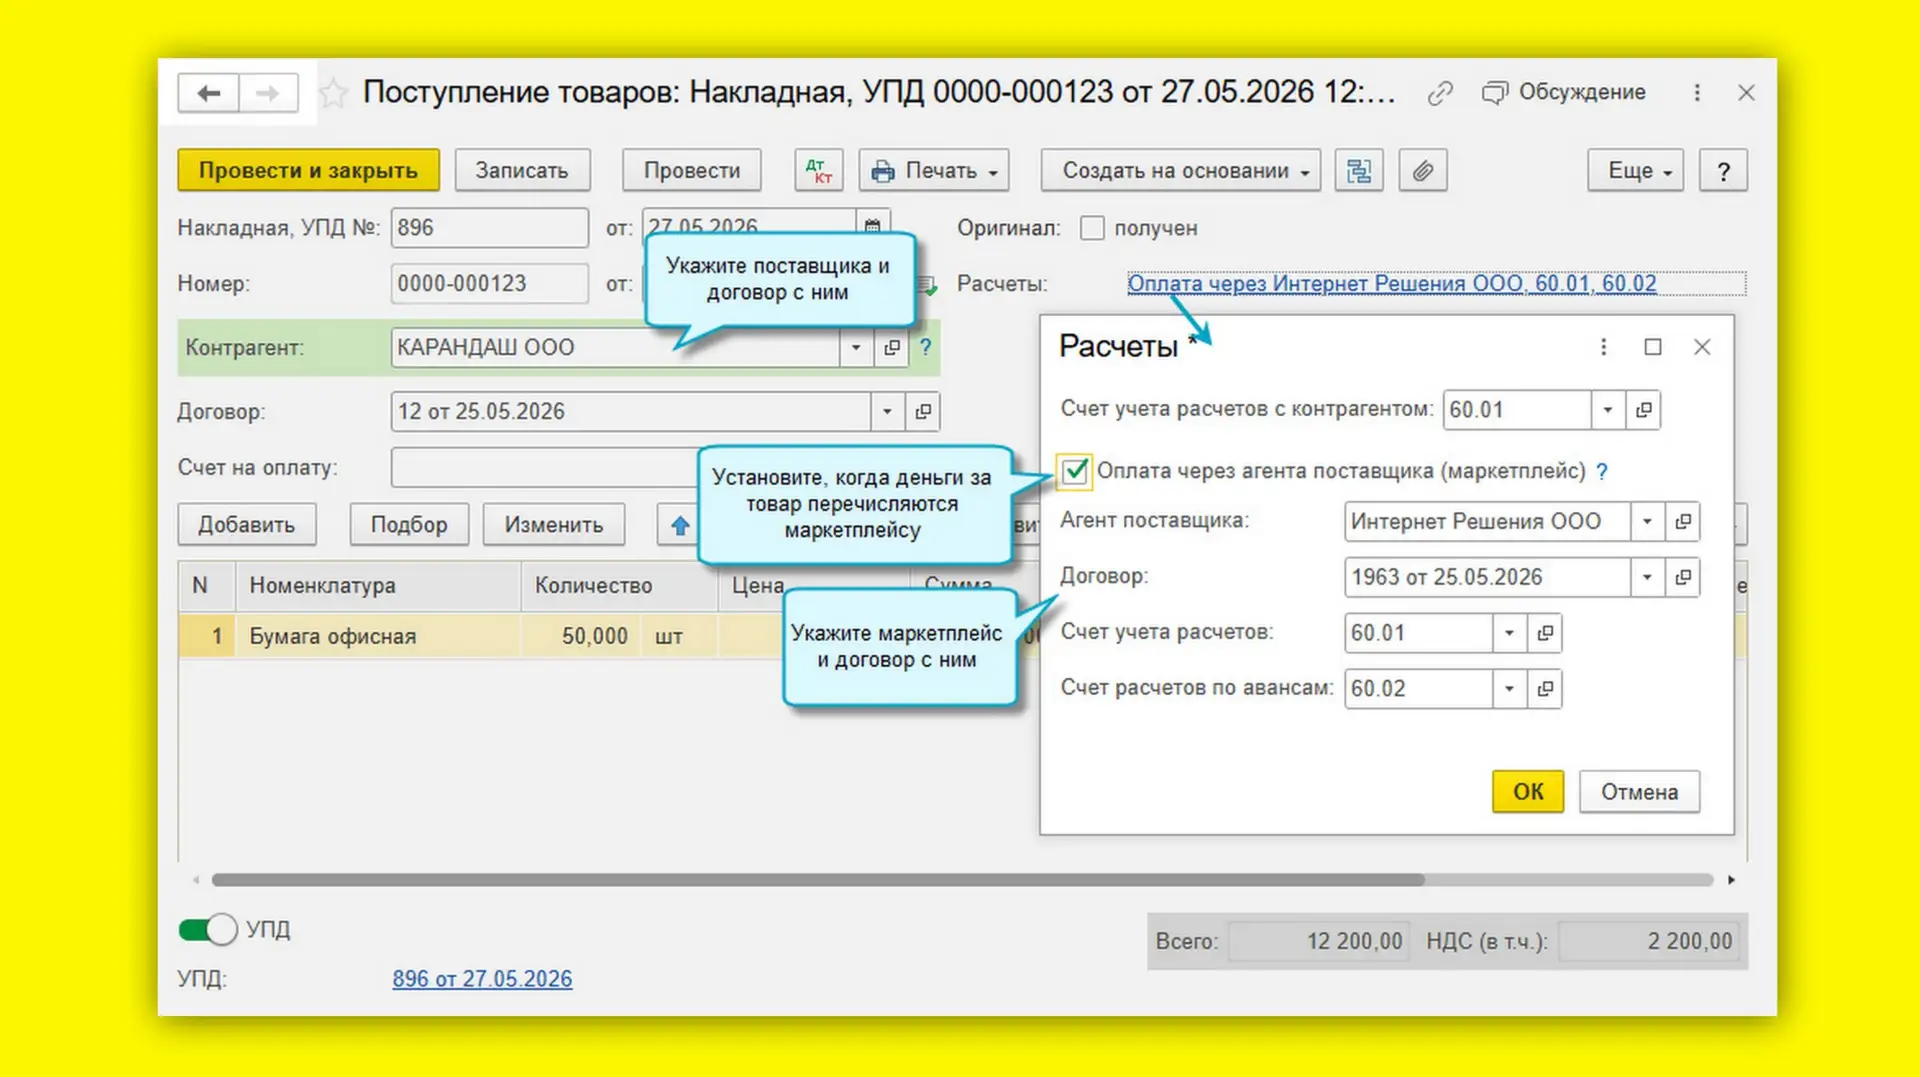Click the Изменить button
The width and height of the screenshot is (1920, 1077).
click(x=554, y=525)
